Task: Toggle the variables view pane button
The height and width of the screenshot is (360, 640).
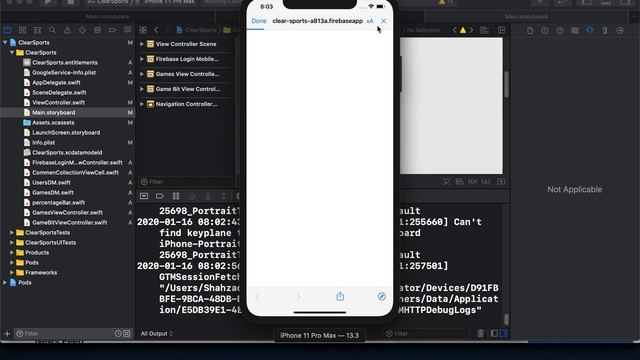Action: [x=494, y=333]
